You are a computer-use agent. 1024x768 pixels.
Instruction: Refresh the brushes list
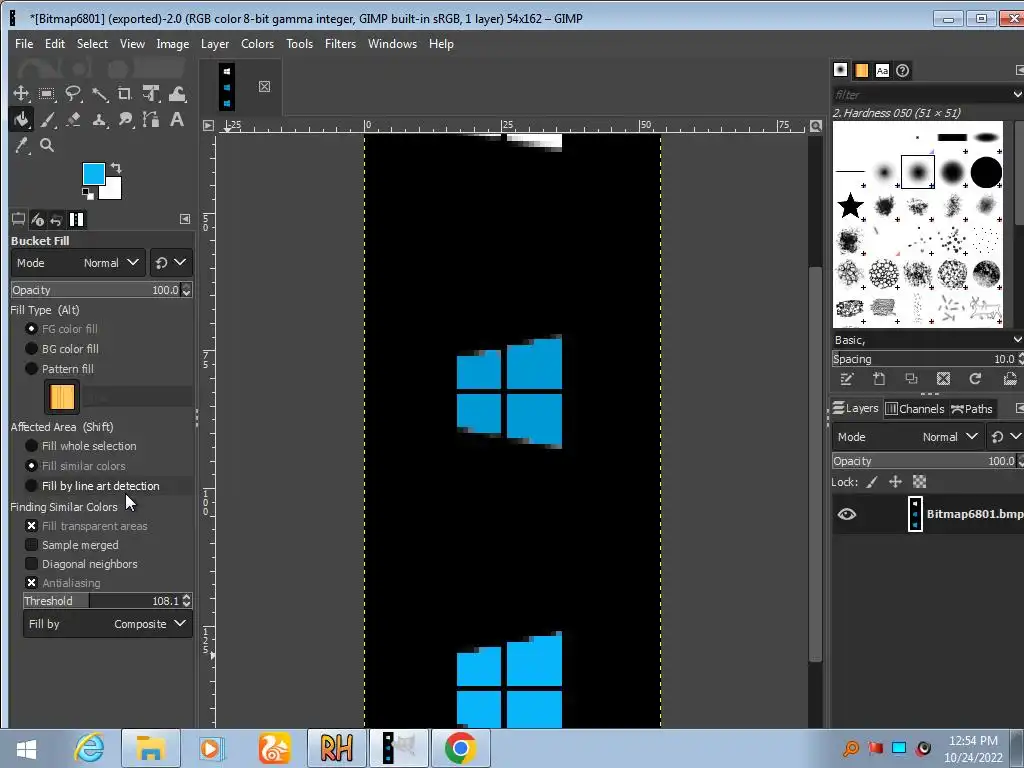tap(976, 379)
